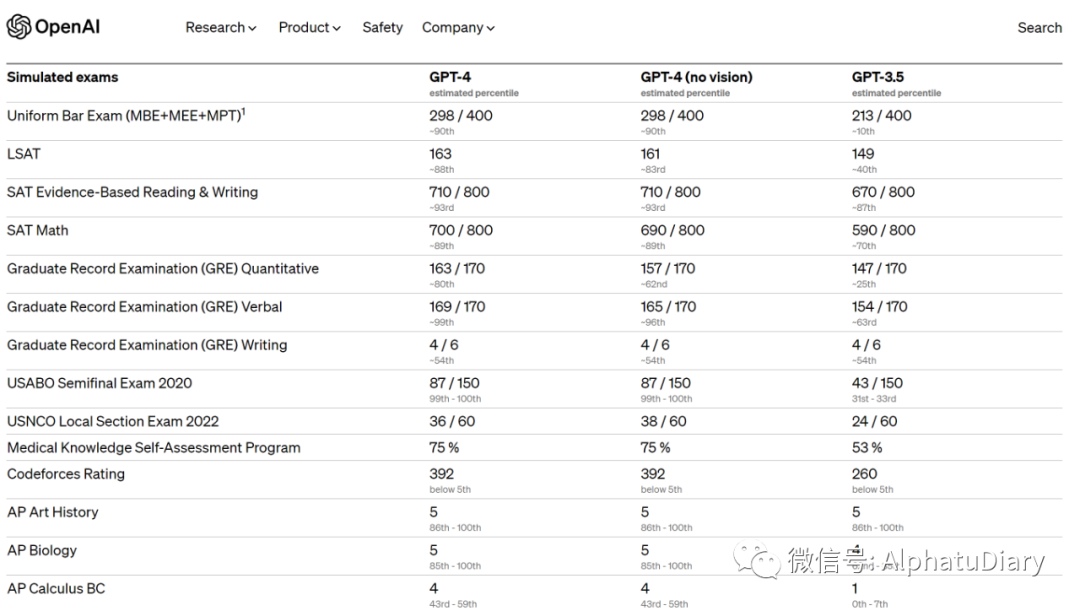This screenshot has width=1080, height=611.
Task: Select the AP Calculus BC row label
Action: [x=56, y=588]
